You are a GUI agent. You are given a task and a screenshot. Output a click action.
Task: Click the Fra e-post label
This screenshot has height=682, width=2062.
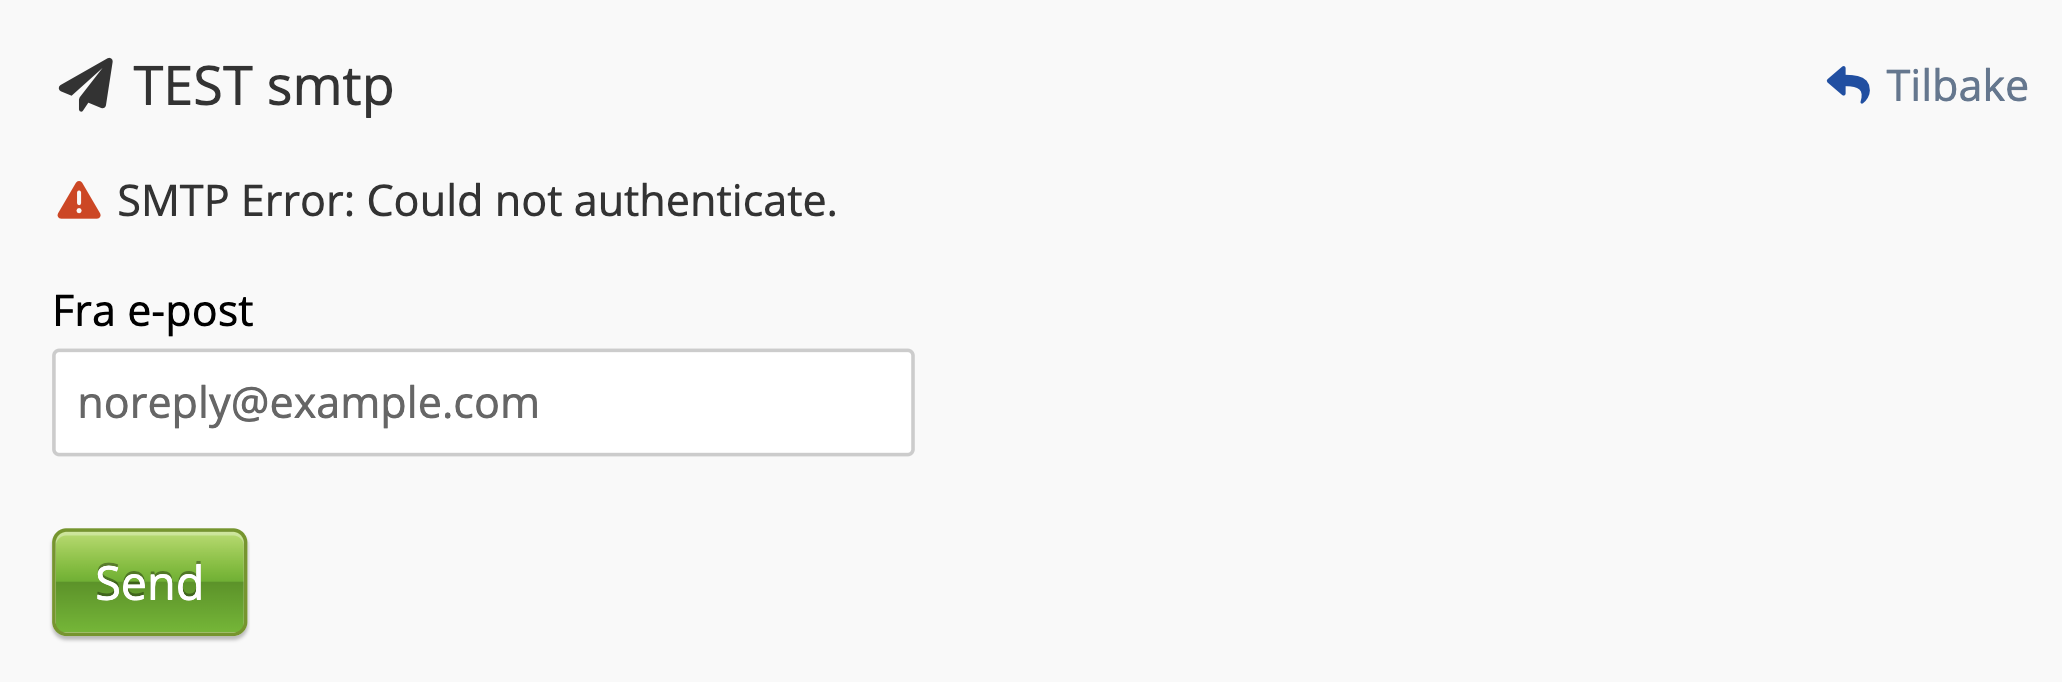(153, 311)
